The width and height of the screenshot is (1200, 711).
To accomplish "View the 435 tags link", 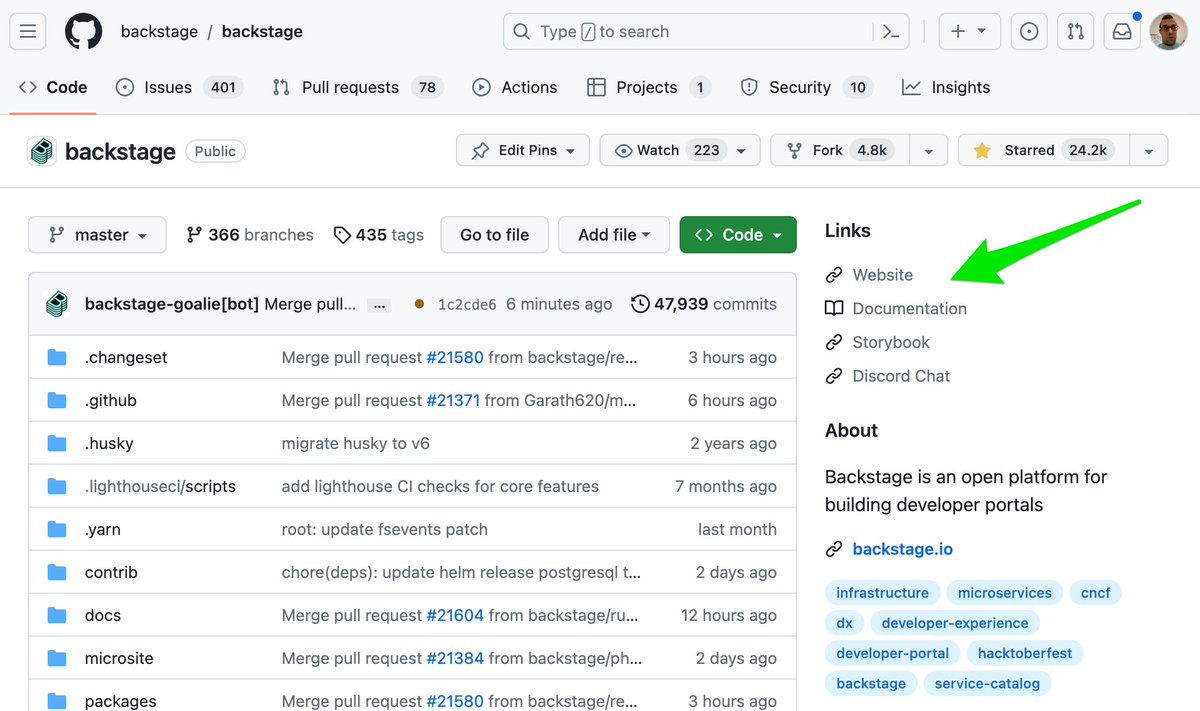I will tap(378, 235).
